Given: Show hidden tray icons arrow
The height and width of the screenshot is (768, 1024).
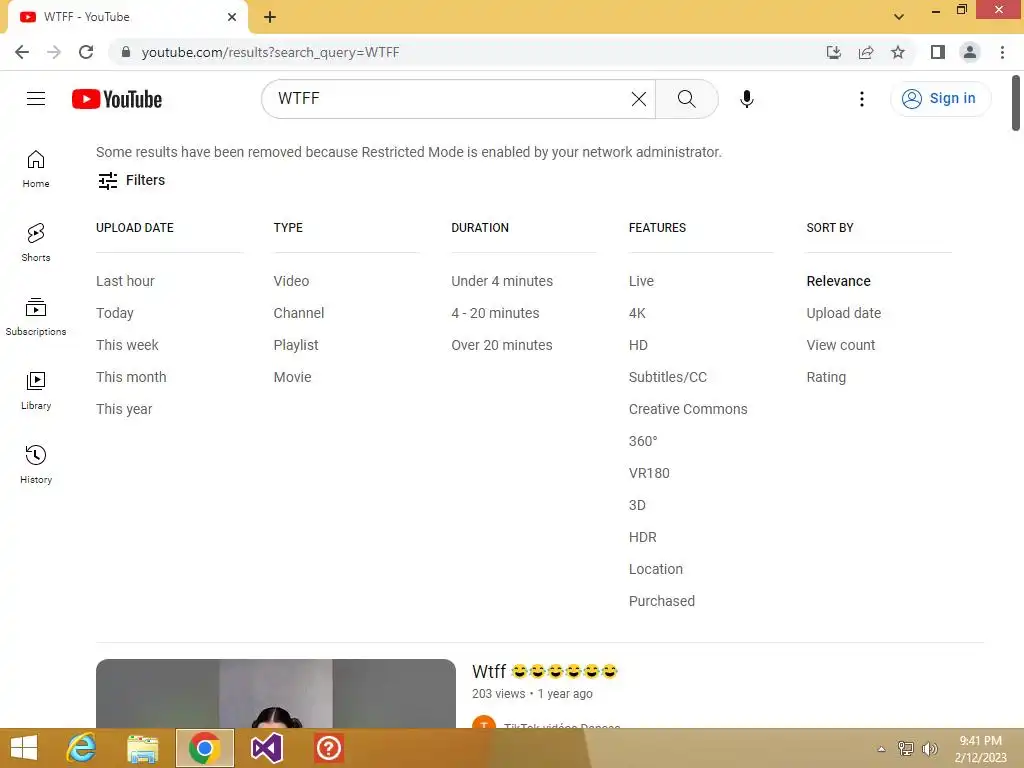Looking at the screenshot, I should pyautogui.click(x=881, y=749).
